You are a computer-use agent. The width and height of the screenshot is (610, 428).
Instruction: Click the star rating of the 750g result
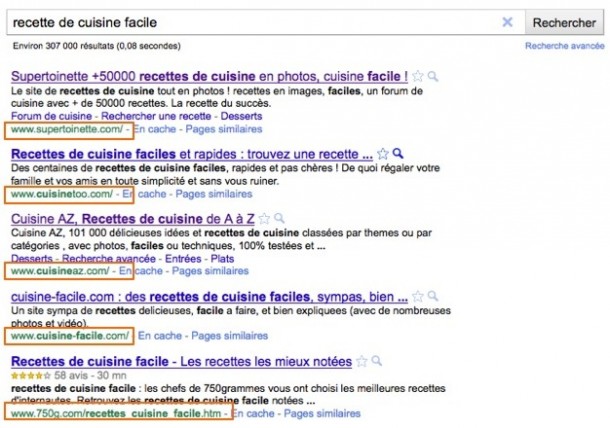(31, 376)
